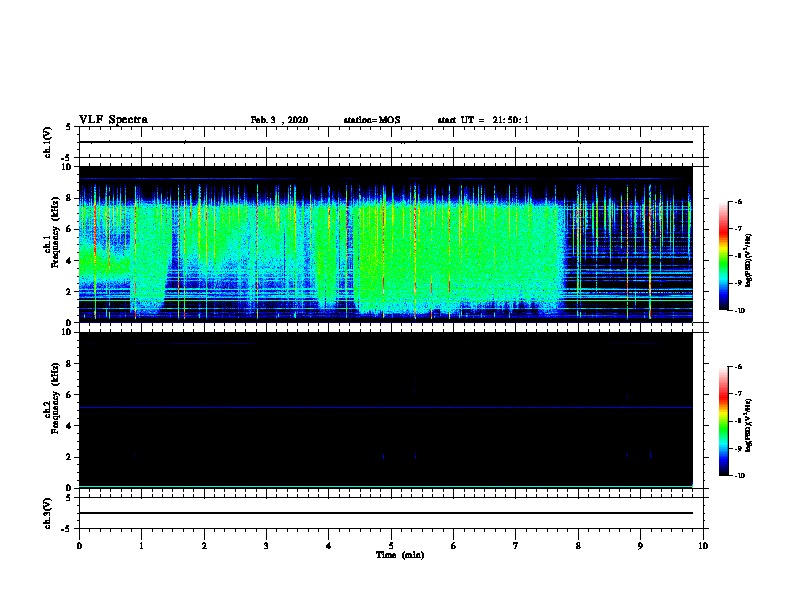Select the ch.2 colorbar log(PSD) label
The width and height of the screenshot is (792, 612).
pos(748,425)
